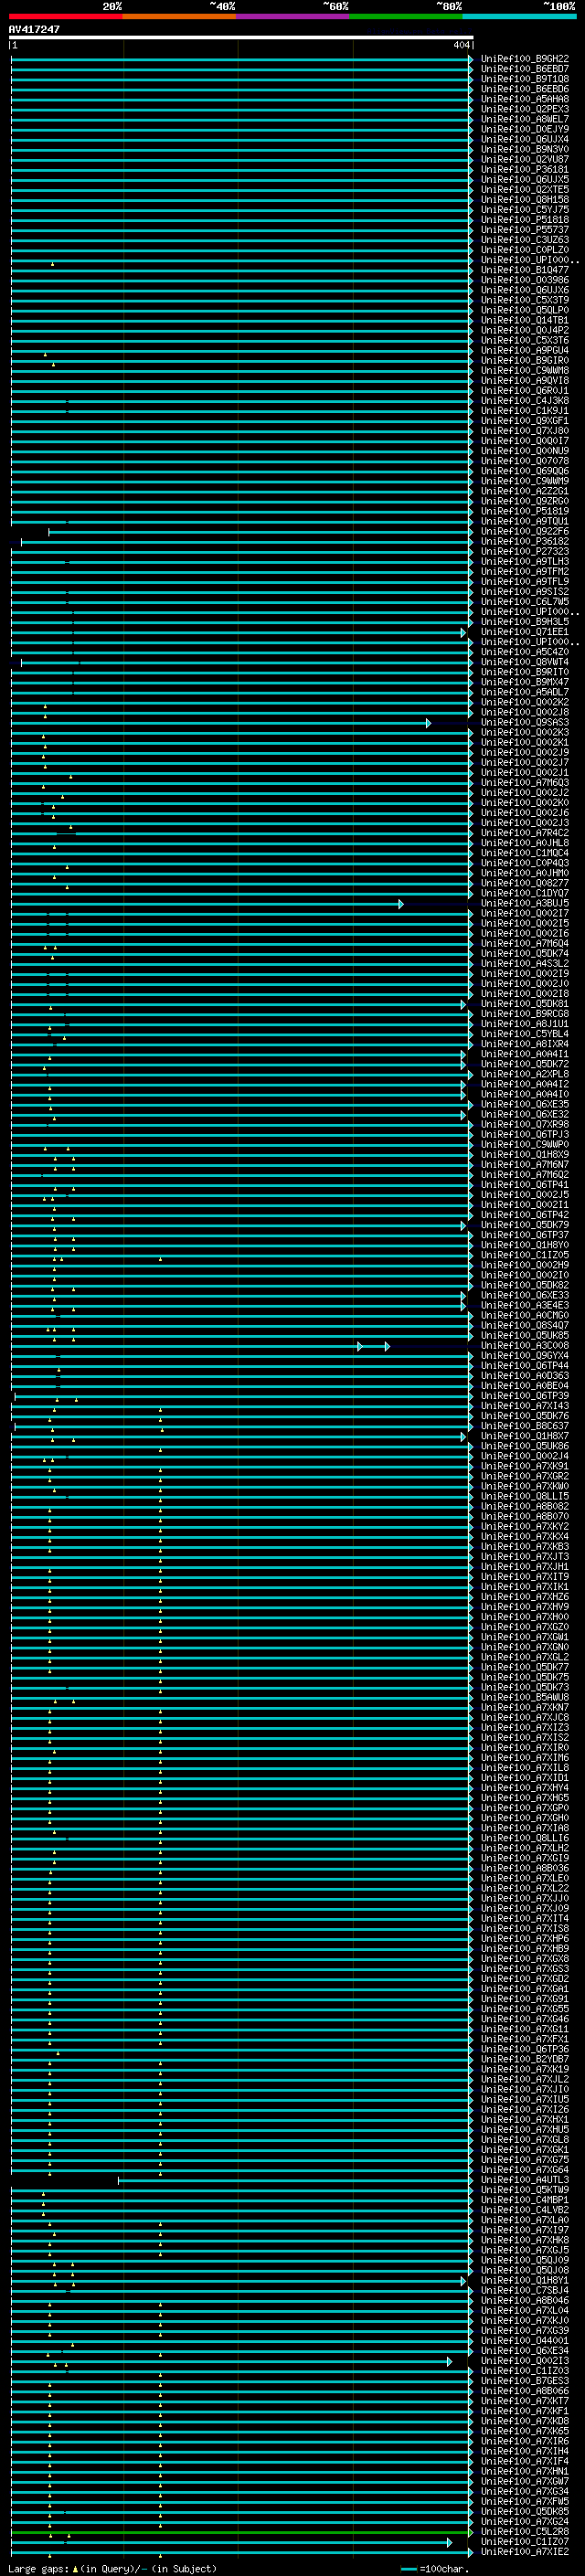Select the UniRef100_A7R4C2 label
Viewport: 585px width, 2576px height.
pyautogui.click(x=525, y=833)
